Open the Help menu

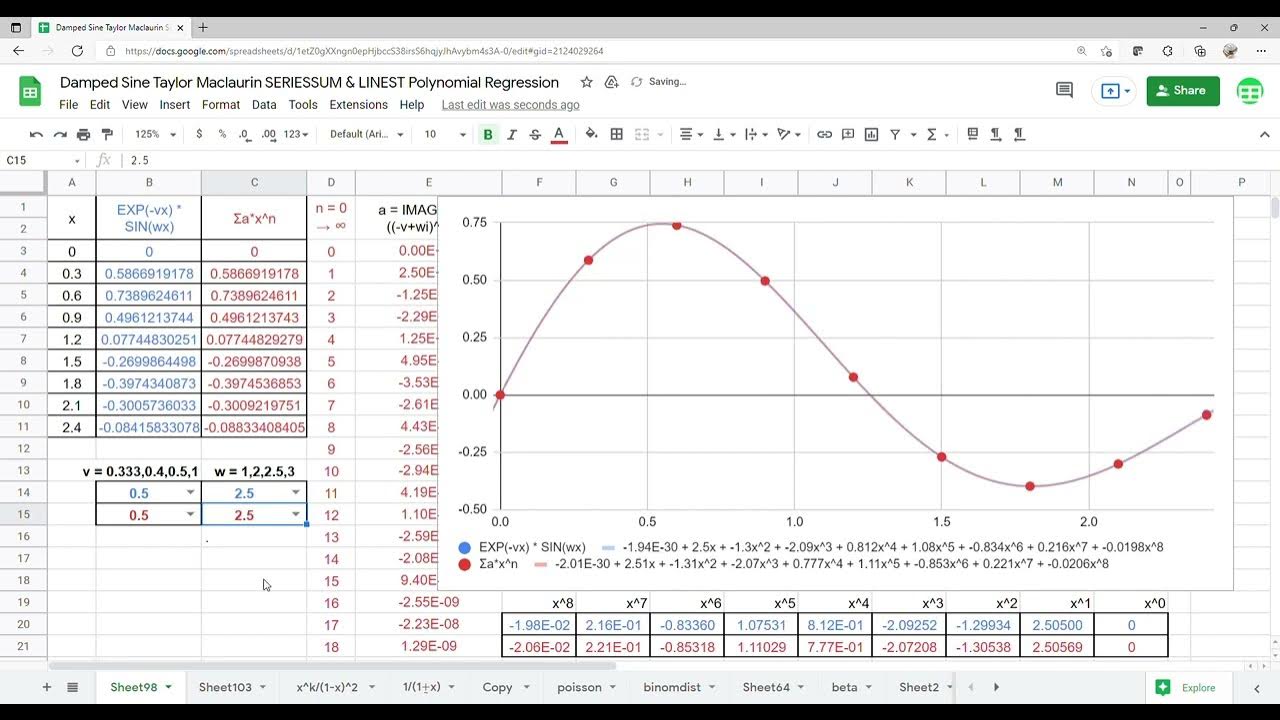click(412, 104)
